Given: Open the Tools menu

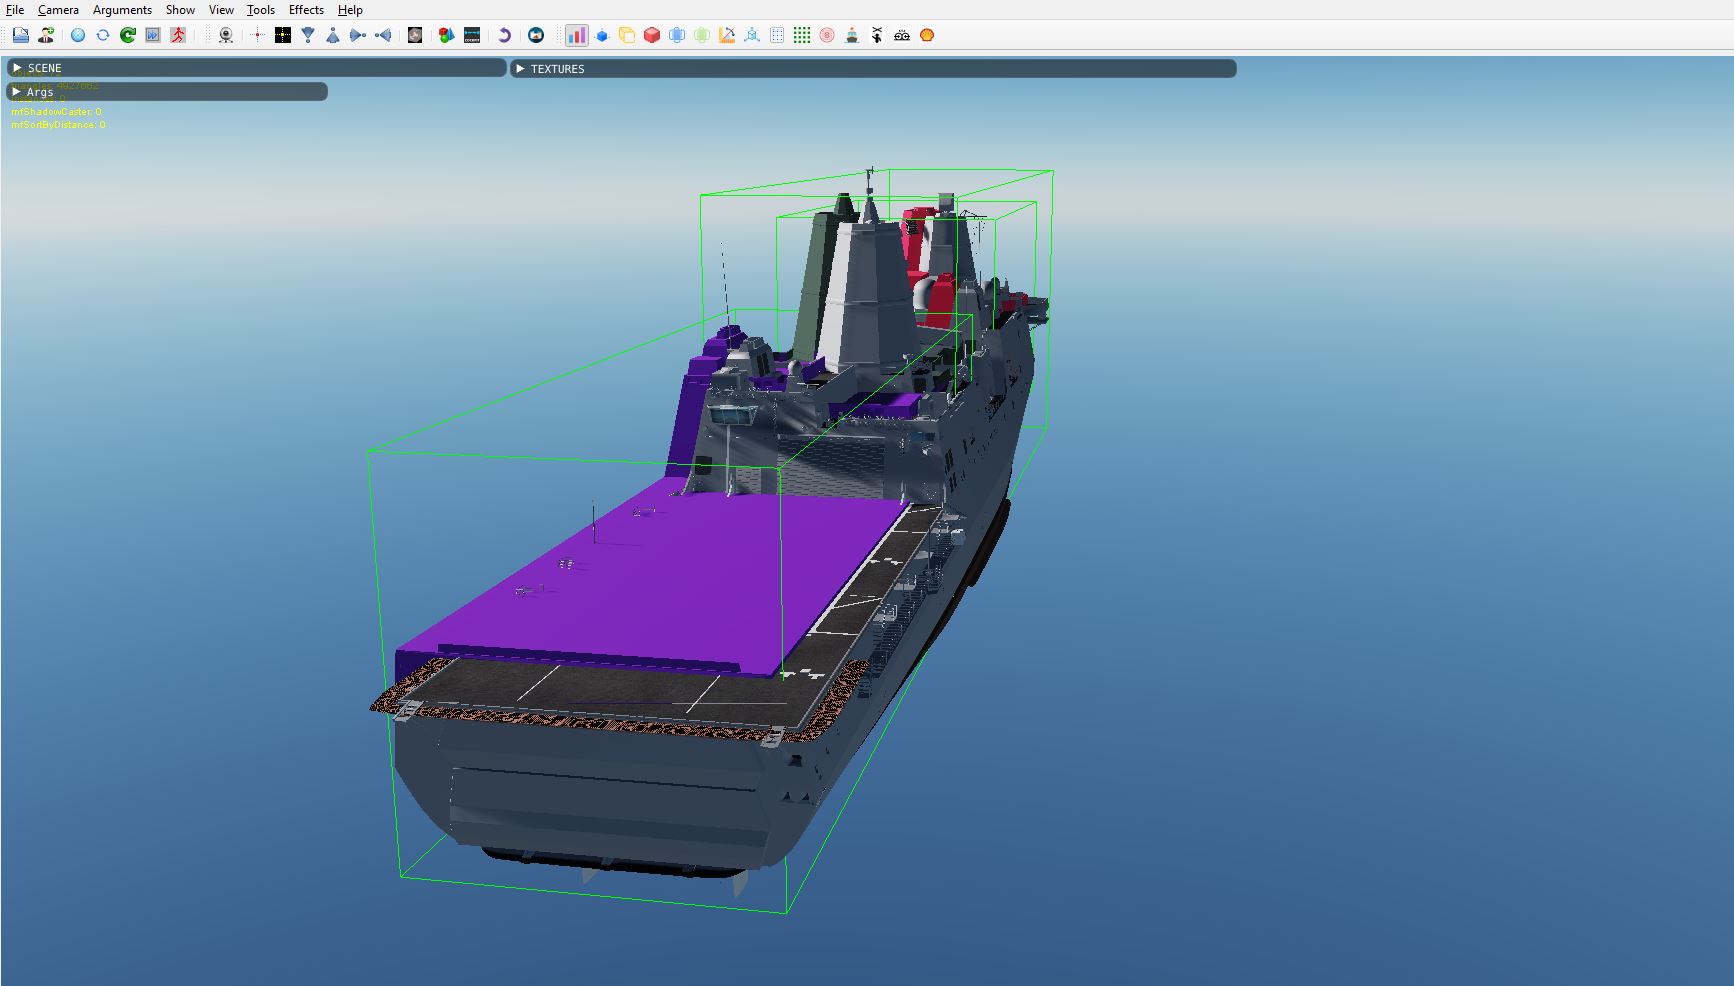Looking at the screenshot, I should click(260, 10).
